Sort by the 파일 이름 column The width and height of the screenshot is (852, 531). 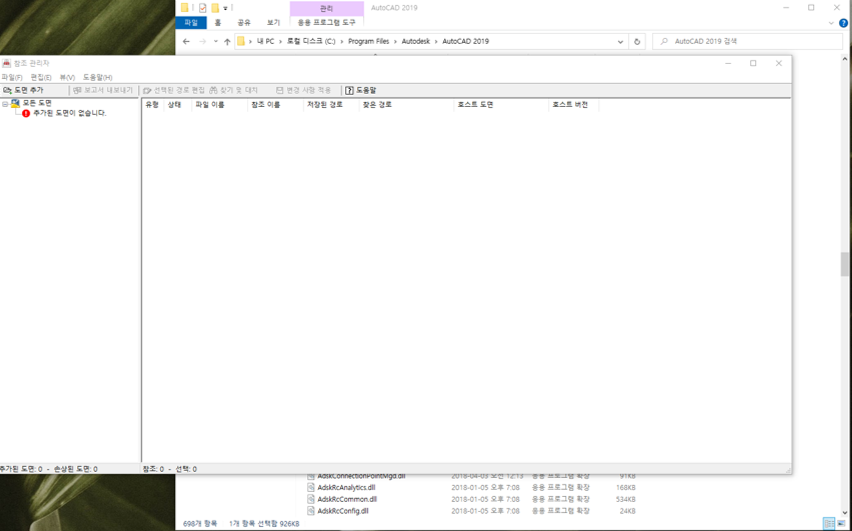[220, 105]
